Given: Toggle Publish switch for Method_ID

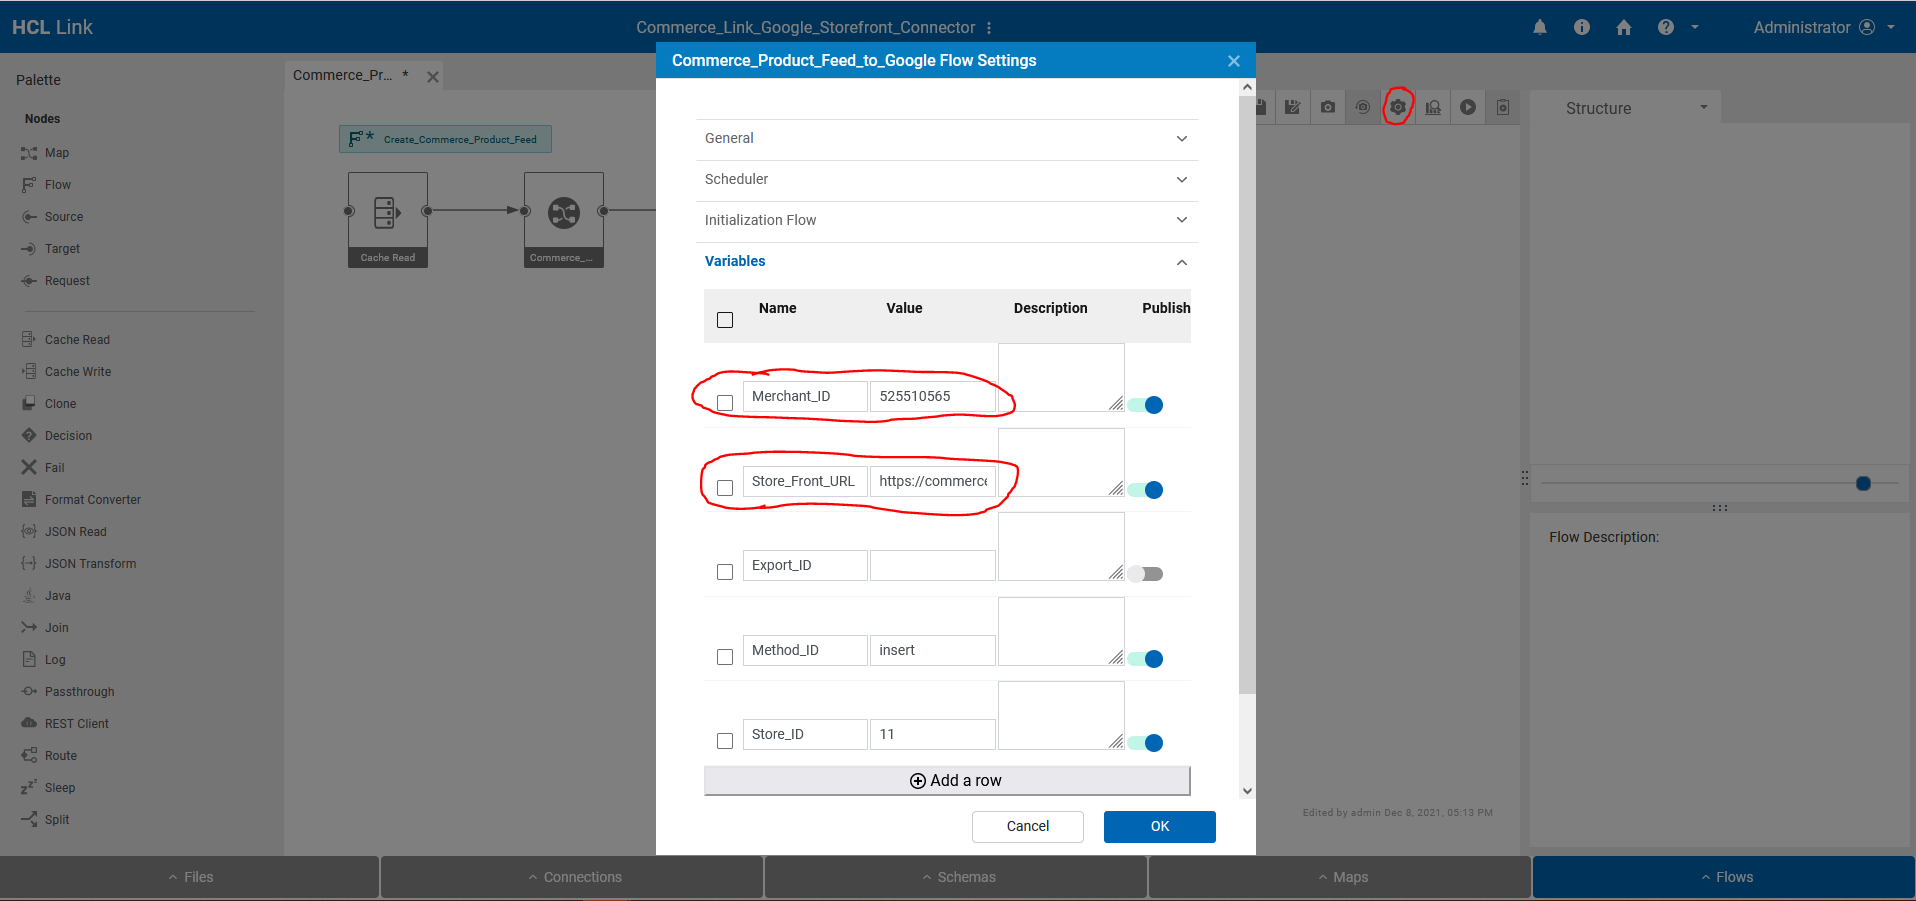Looking at the screenshot, I should [x=1145, y=659].
